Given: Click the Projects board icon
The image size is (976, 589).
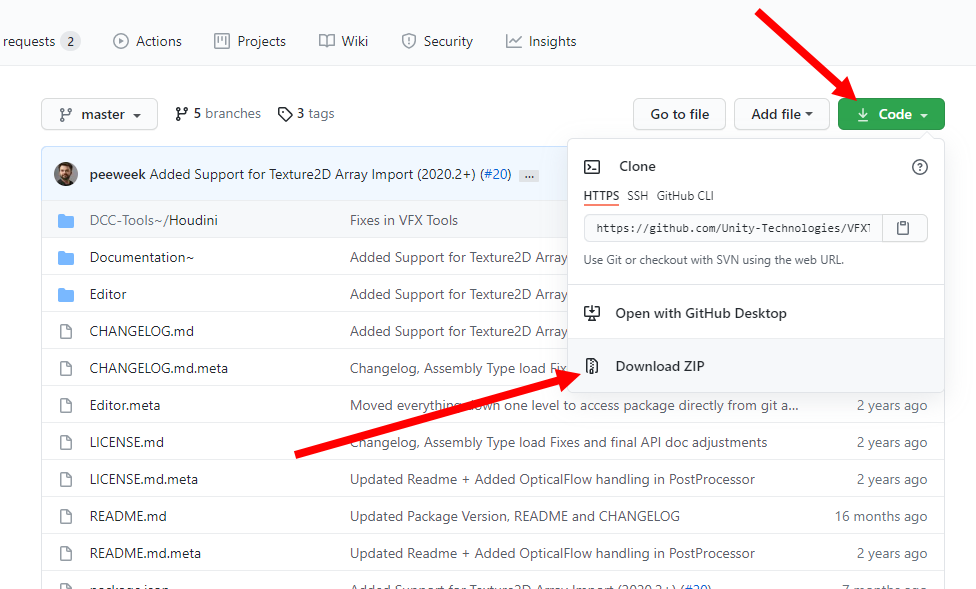Looking at the screenshot, I should (222, 41).
